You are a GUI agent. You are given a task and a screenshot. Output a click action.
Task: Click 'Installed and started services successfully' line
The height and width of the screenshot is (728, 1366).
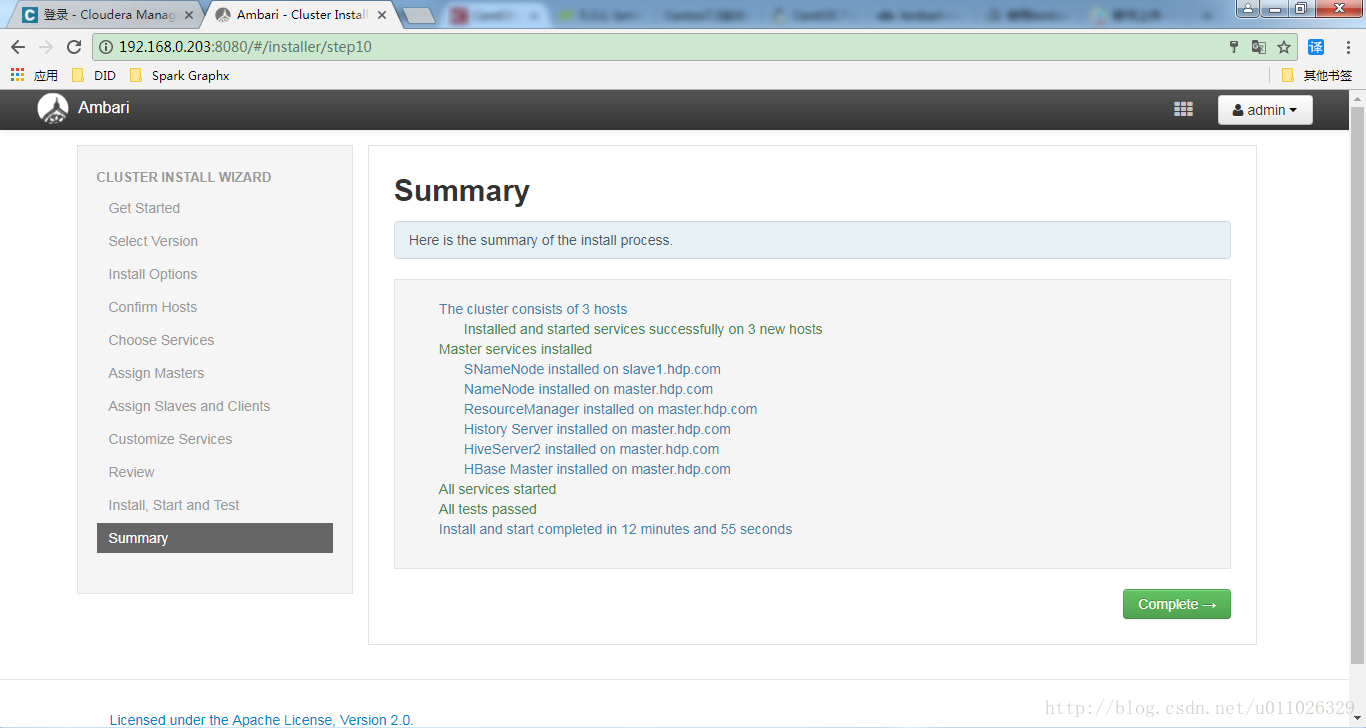[643, 329]
